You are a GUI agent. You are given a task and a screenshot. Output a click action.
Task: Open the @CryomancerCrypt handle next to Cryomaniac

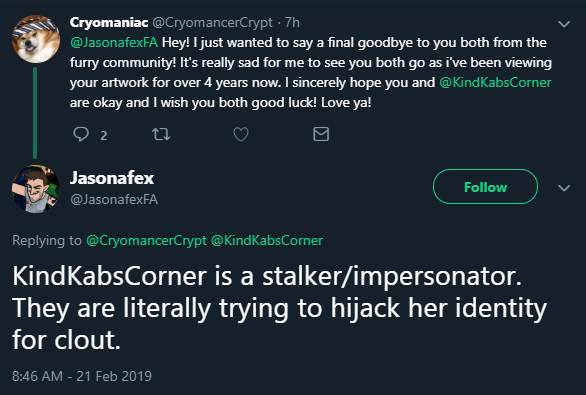212,23
